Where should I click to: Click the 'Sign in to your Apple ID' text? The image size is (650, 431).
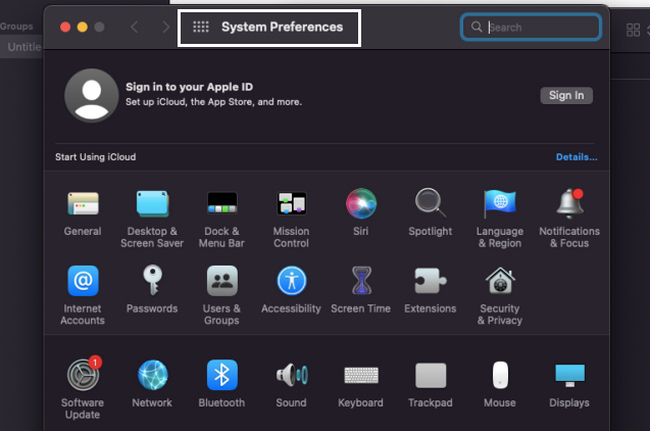click(189, 87)
